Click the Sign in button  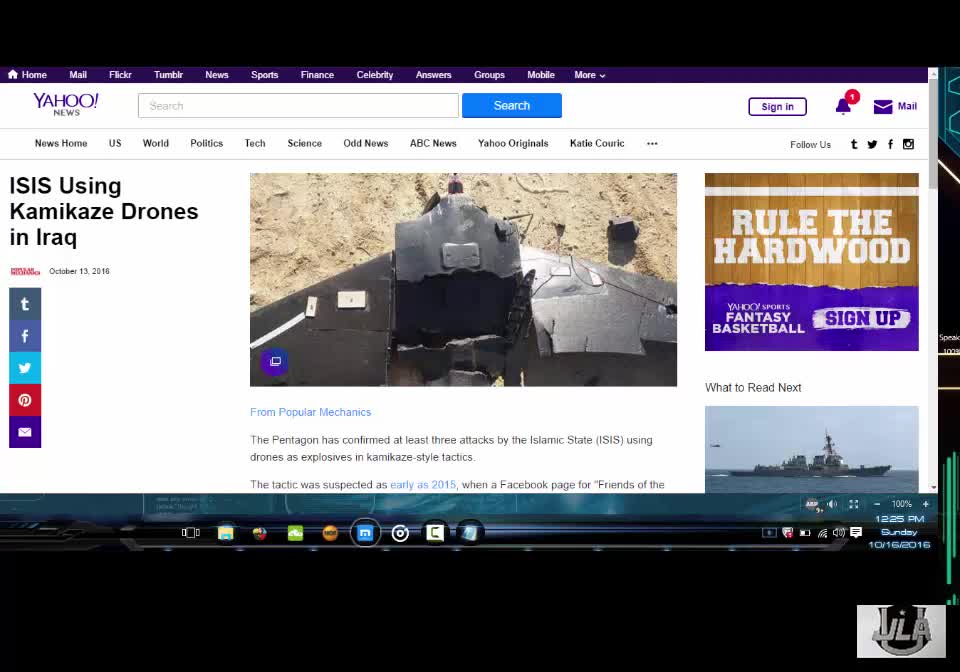tap(778, 106)
